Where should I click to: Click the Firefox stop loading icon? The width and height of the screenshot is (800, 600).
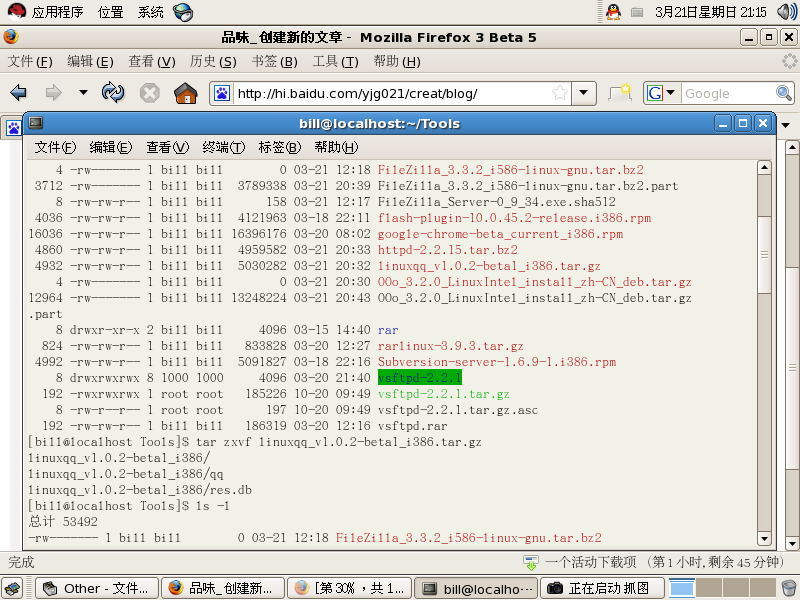(x=149, y=93)
